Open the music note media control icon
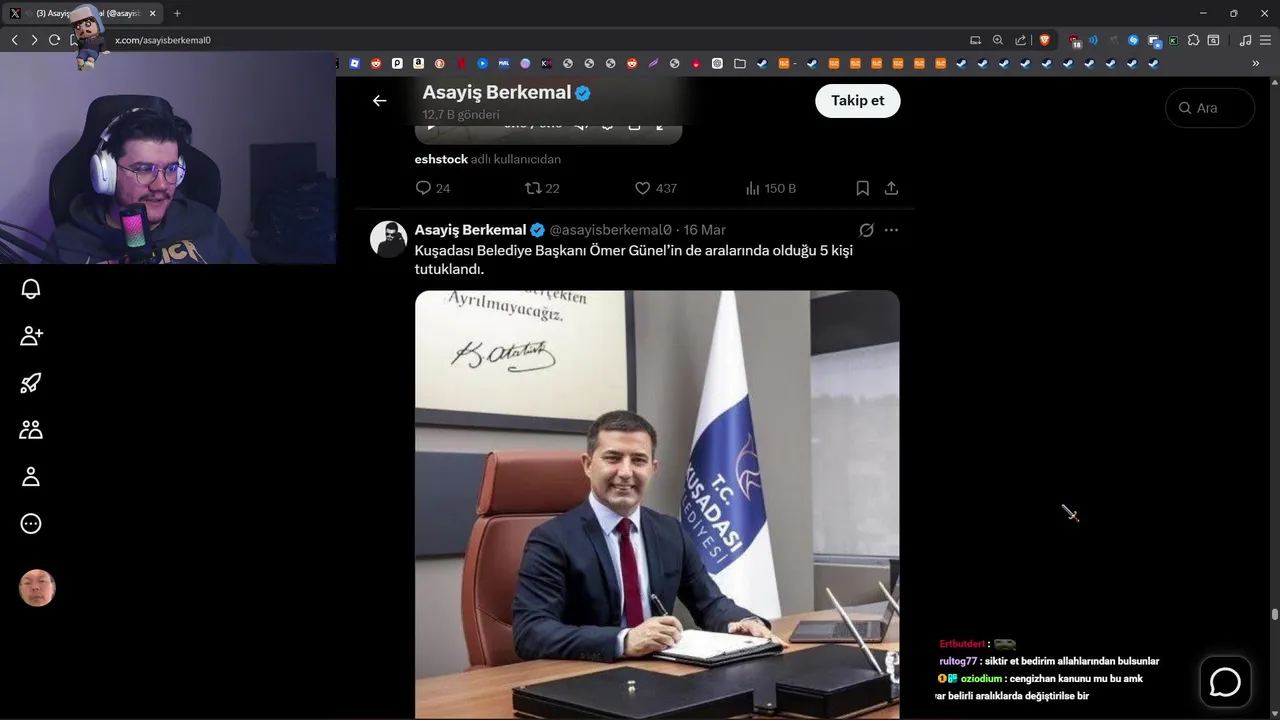Image resolution: width=1280 pixels, height=720 pixels. click(1245, 40)
